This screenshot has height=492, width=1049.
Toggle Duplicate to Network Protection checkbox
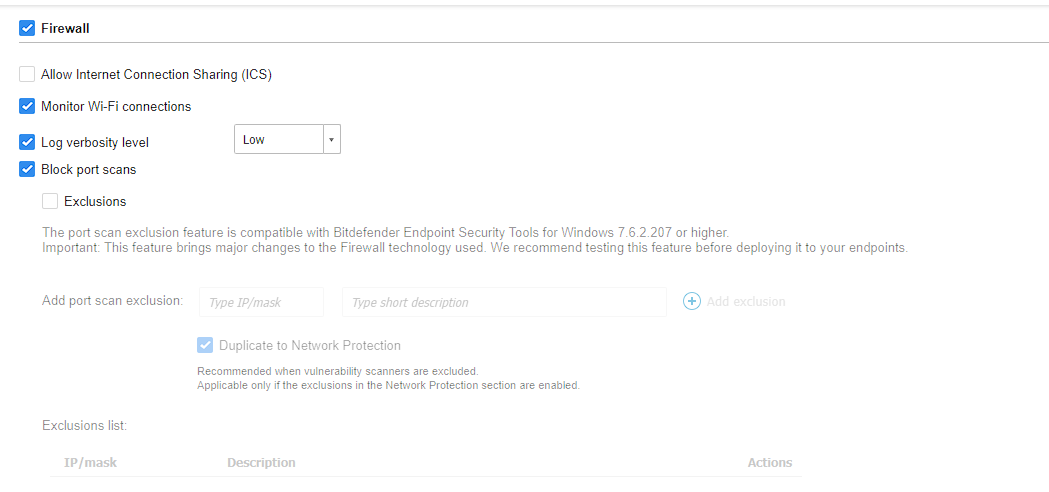tap(205, 345)
